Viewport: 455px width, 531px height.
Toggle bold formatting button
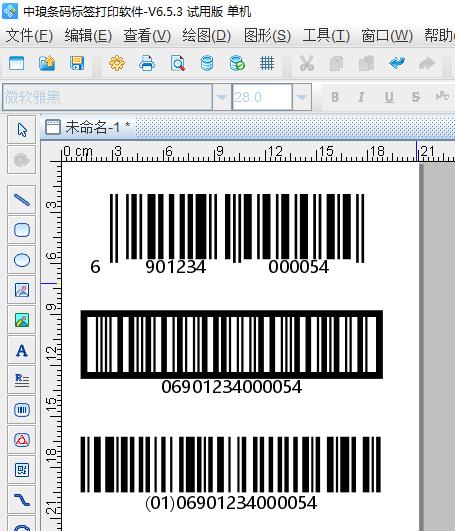click(x=335, y=97)
